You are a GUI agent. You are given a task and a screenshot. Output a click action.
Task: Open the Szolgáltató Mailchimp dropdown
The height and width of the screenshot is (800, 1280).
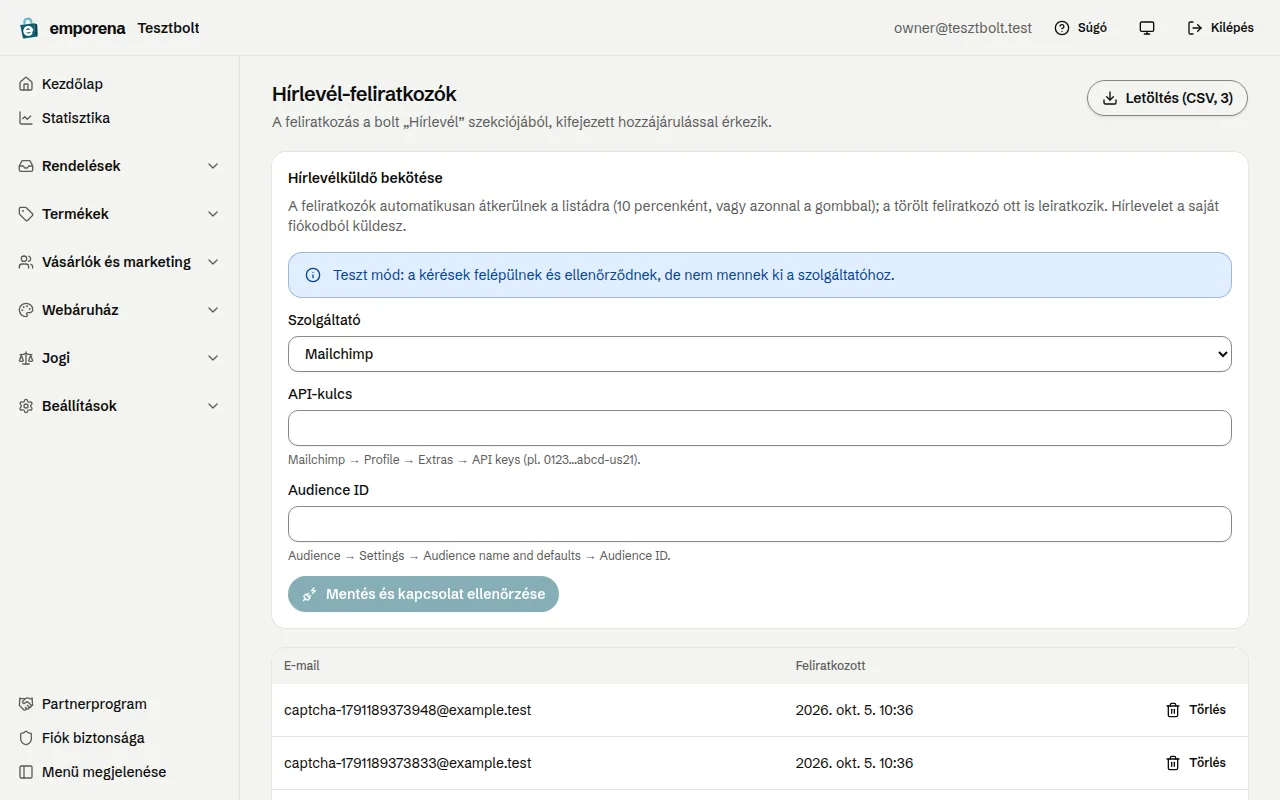click(760, 354)
